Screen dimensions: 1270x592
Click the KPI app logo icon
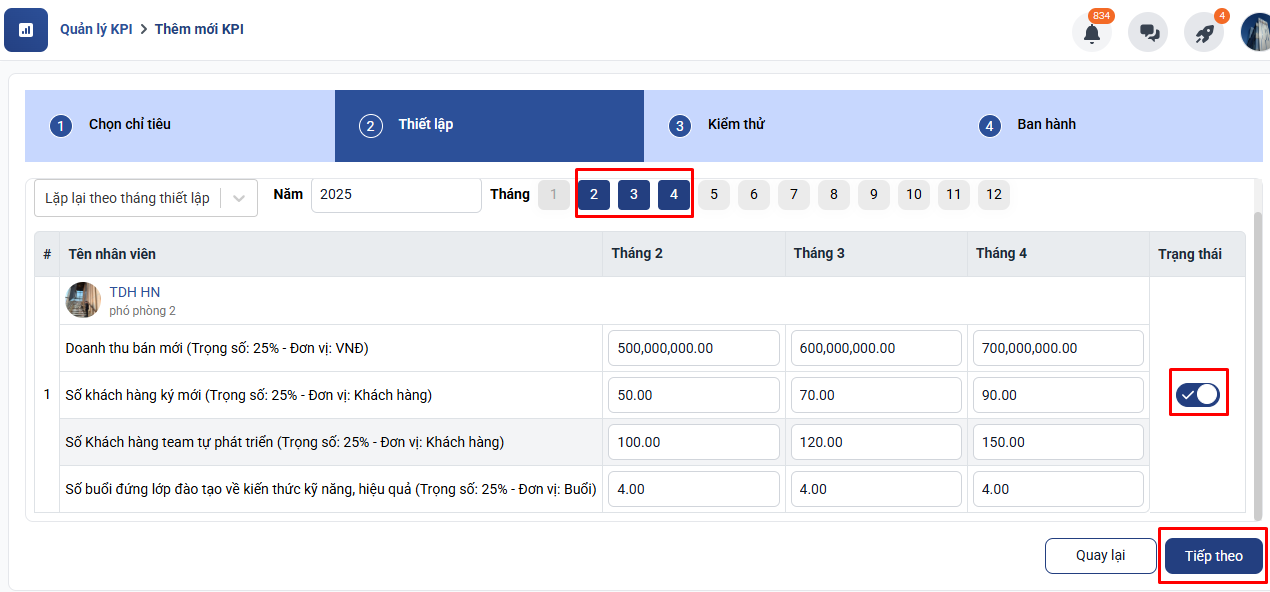[x=26, y=30]
